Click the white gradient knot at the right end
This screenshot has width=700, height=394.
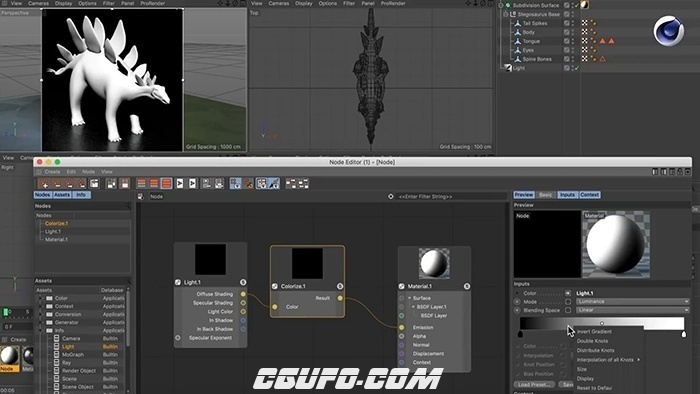(683, 334)
